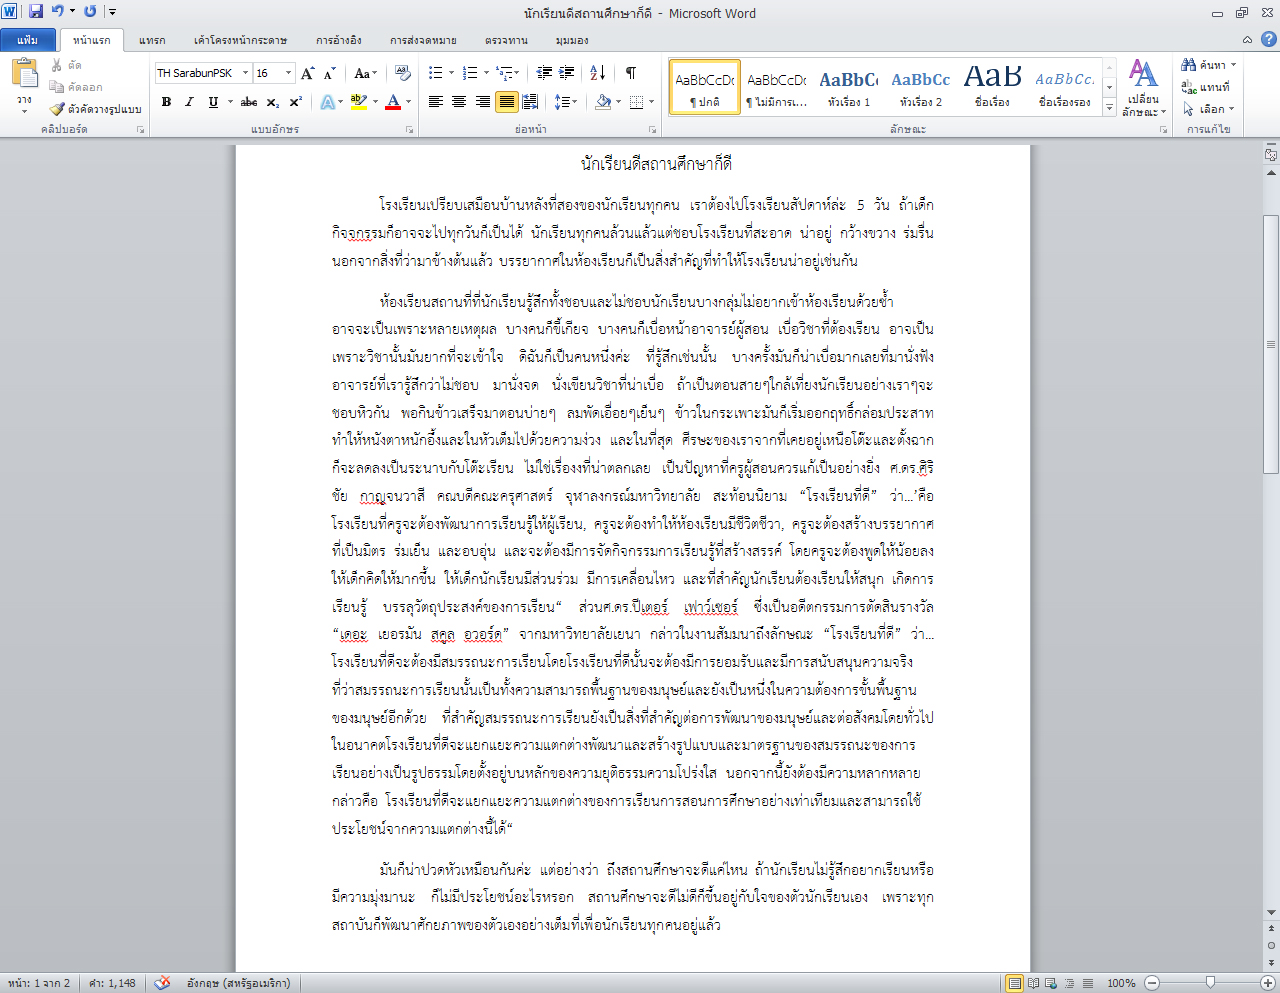Open Change Styles (เปลี่ยนลักษณะ)
1280x993 pixels.
[1143, 87]
